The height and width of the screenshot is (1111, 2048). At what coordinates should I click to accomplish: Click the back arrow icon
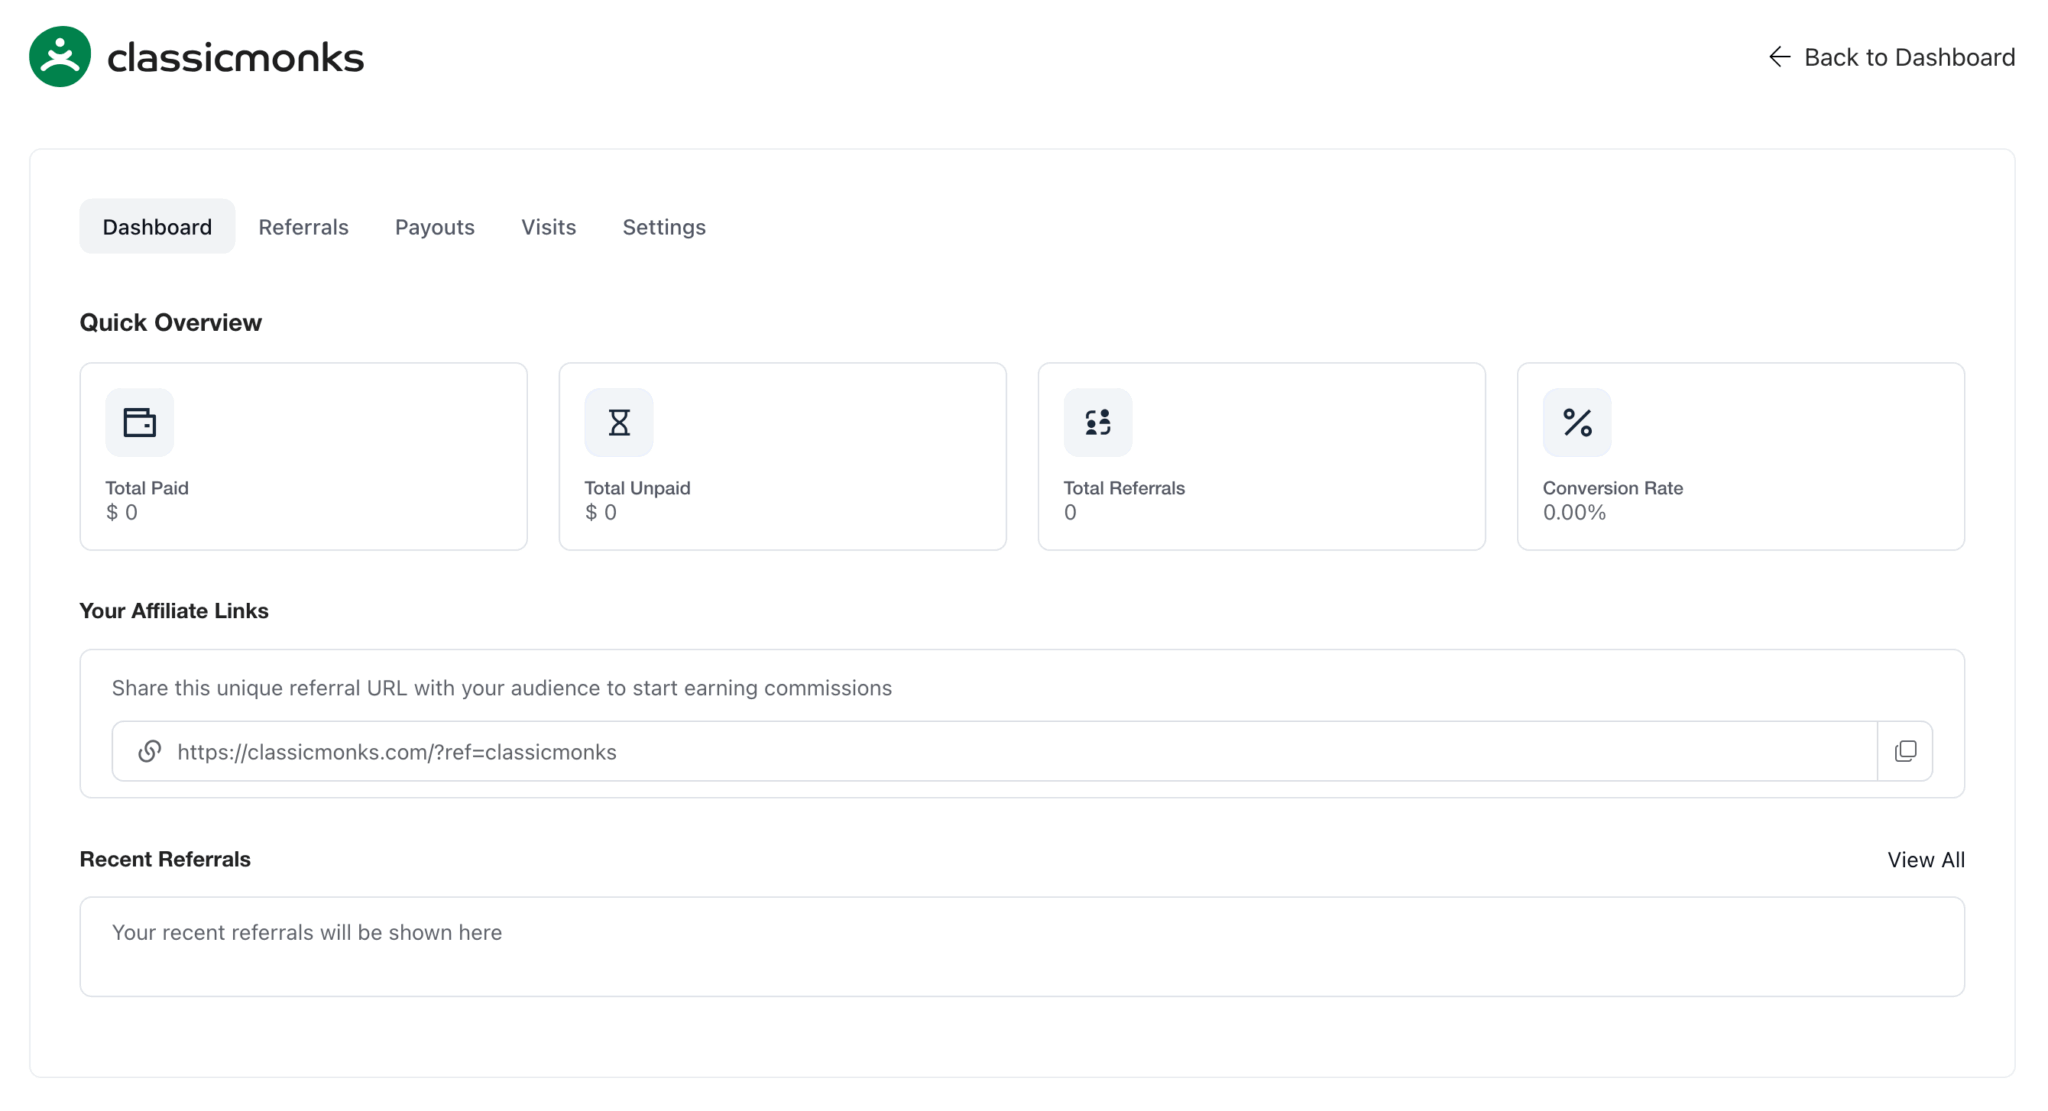tap(1779, 57)
